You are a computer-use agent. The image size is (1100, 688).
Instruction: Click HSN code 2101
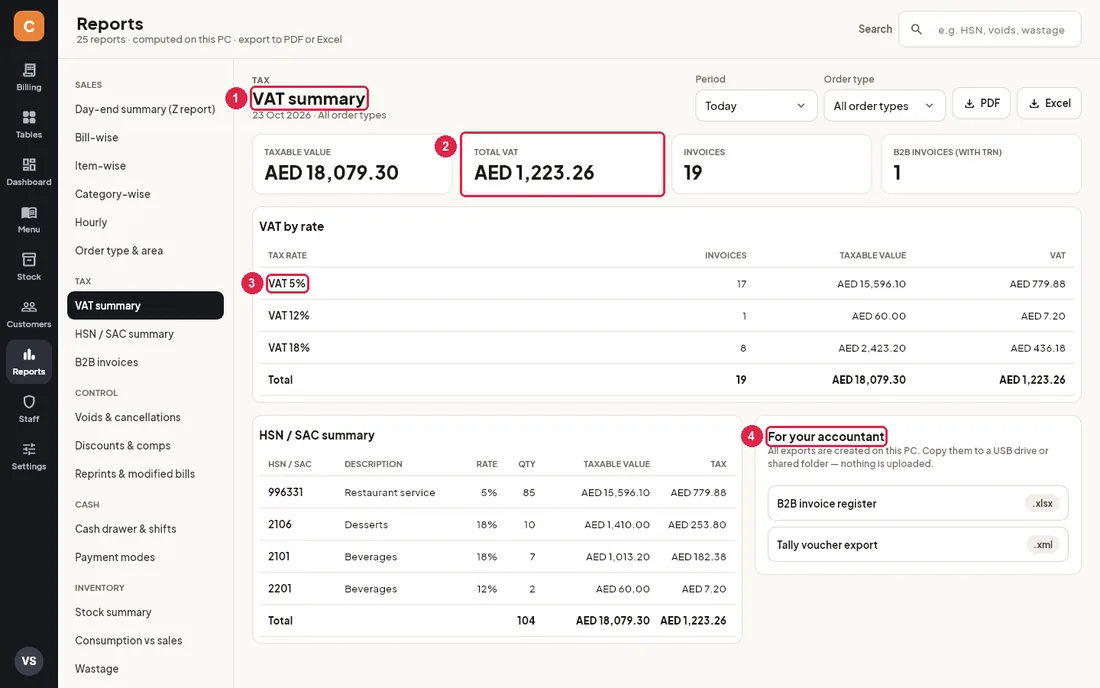coord(279,556)
